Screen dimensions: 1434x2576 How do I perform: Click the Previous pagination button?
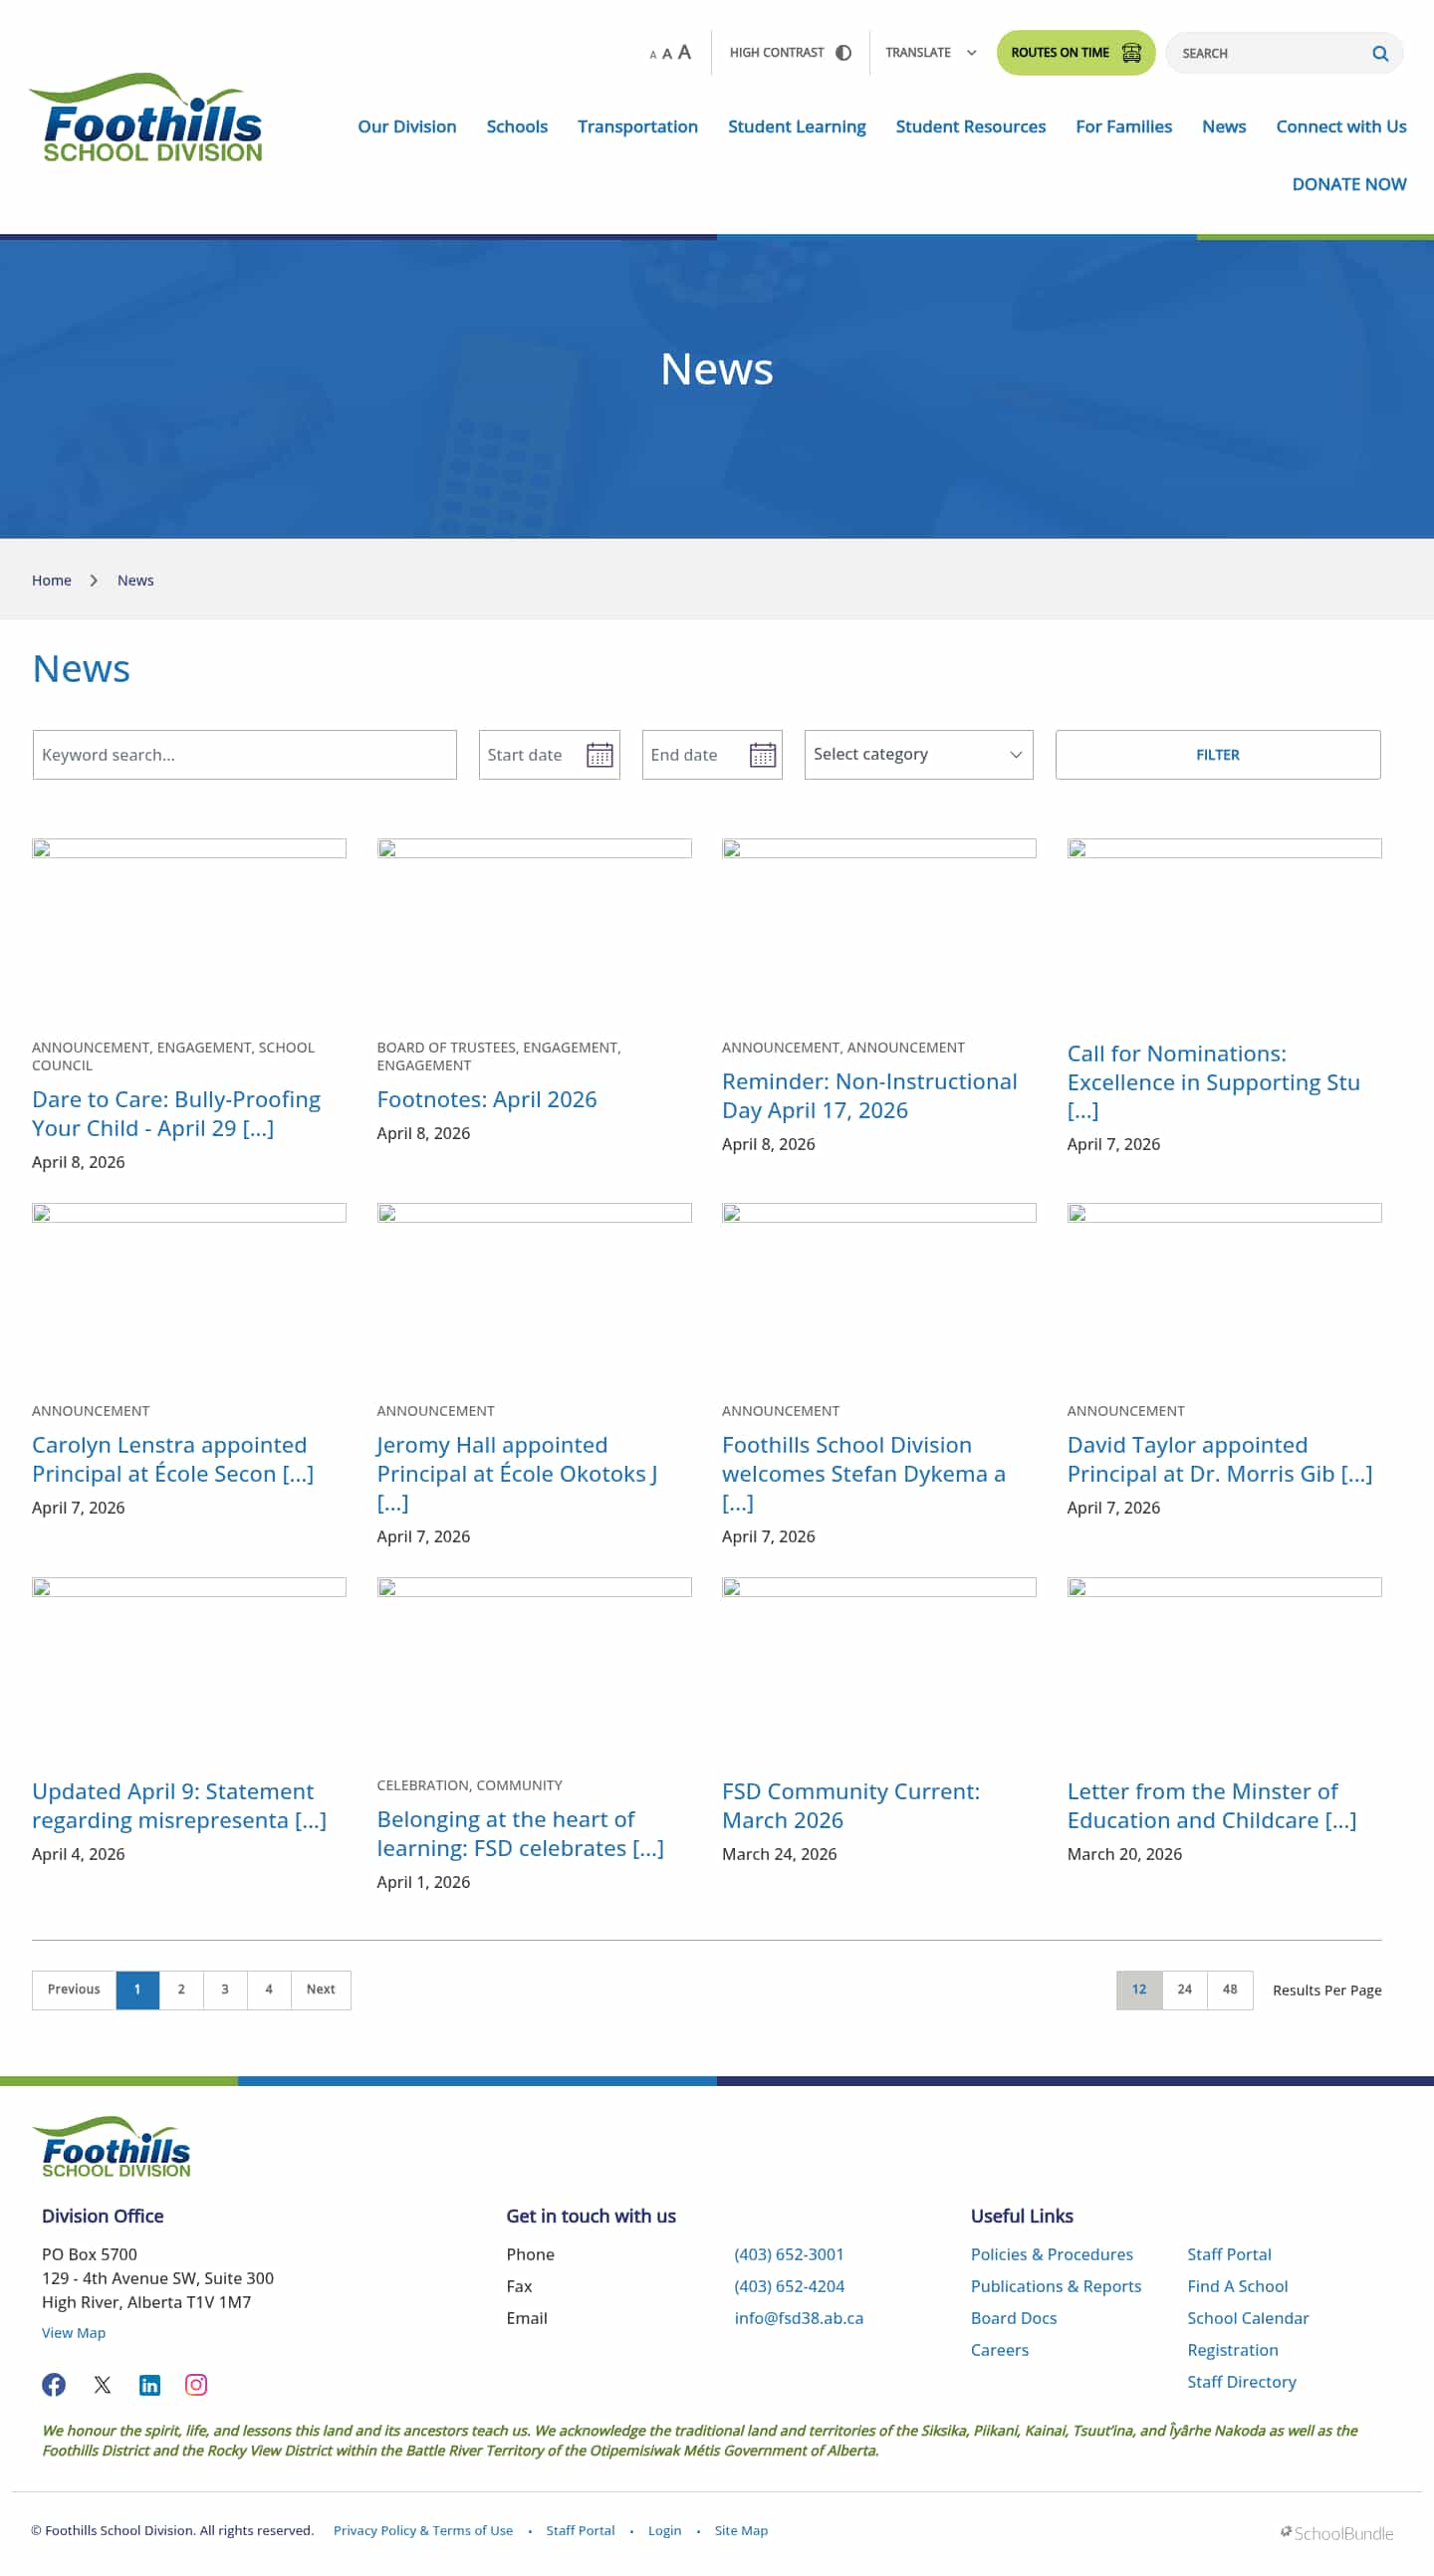(x=74, y=1989)
